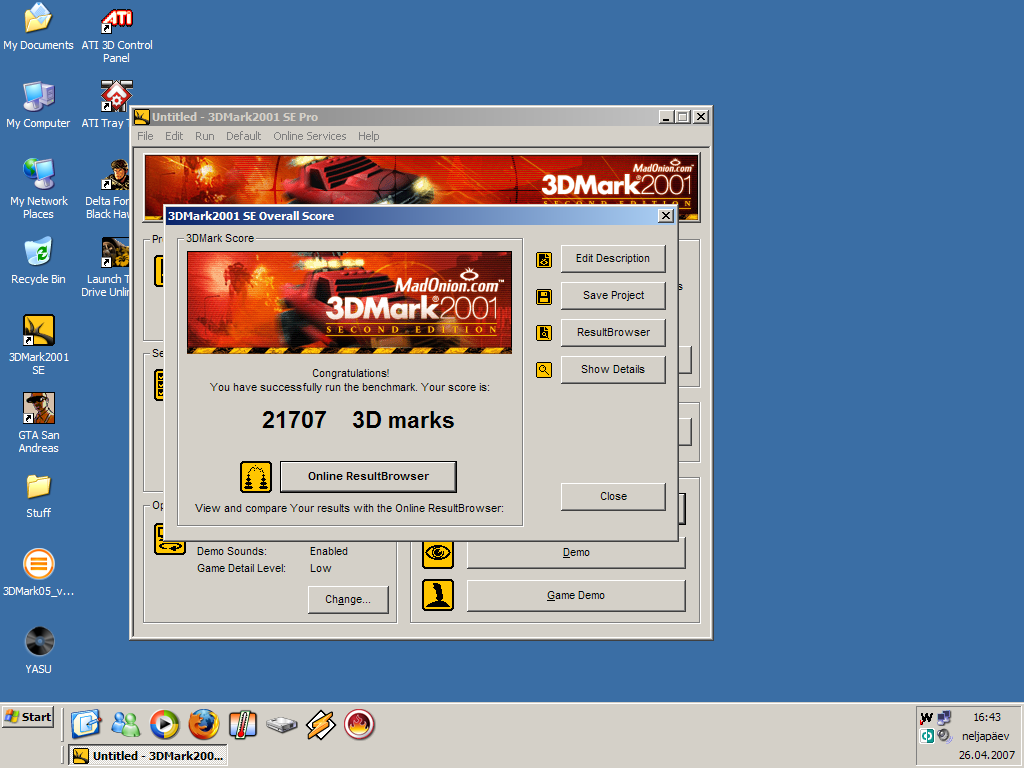The image size is (1024, 768).
Task: Click the Show Details magnifier icon
Action: click(x=544, y=370)
